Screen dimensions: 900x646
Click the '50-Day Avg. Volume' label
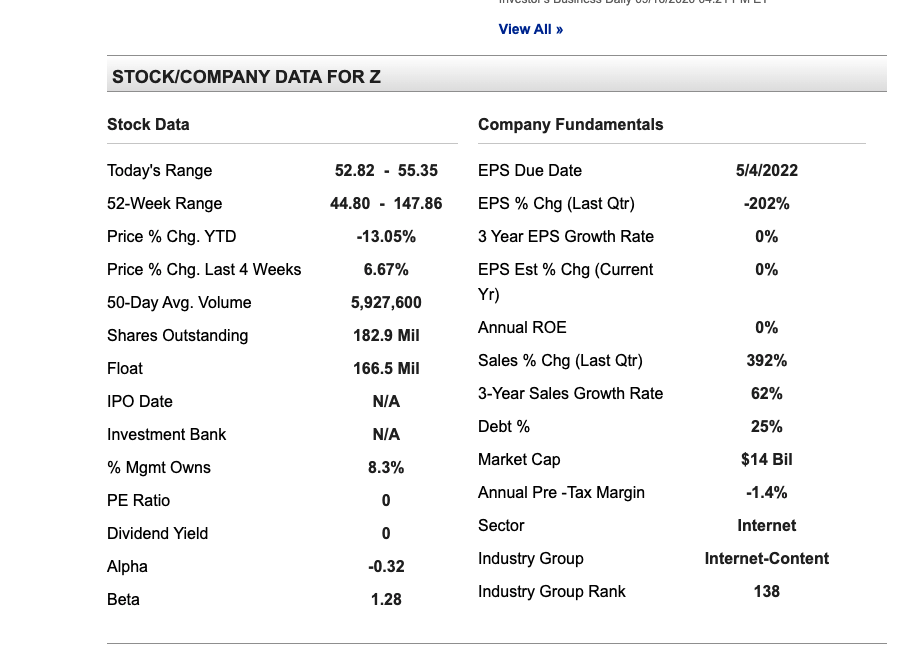(x=179, y=303)
